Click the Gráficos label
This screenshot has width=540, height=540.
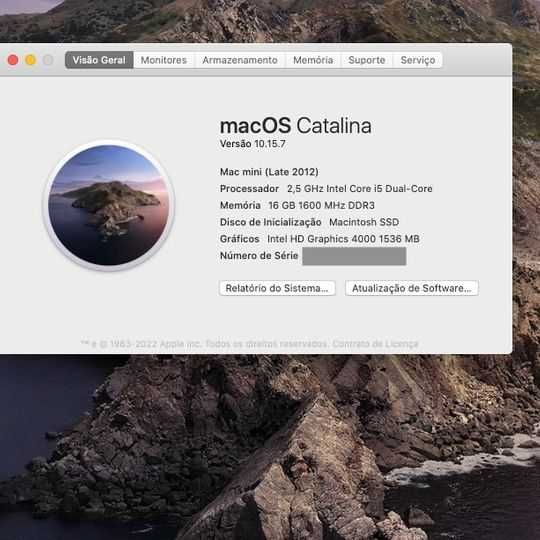click(x=240, y=239)
